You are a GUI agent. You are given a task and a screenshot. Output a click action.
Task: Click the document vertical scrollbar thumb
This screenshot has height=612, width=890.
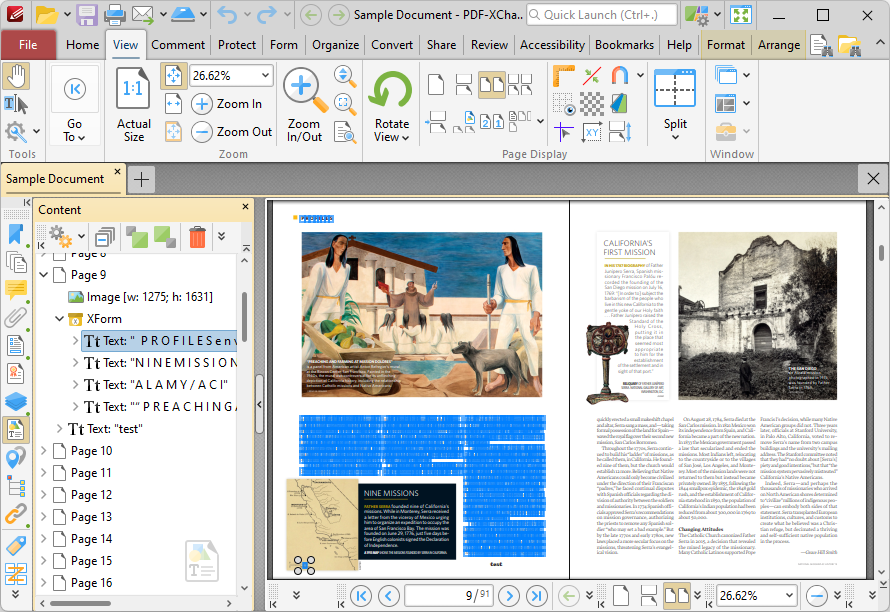tap(881, 251)
